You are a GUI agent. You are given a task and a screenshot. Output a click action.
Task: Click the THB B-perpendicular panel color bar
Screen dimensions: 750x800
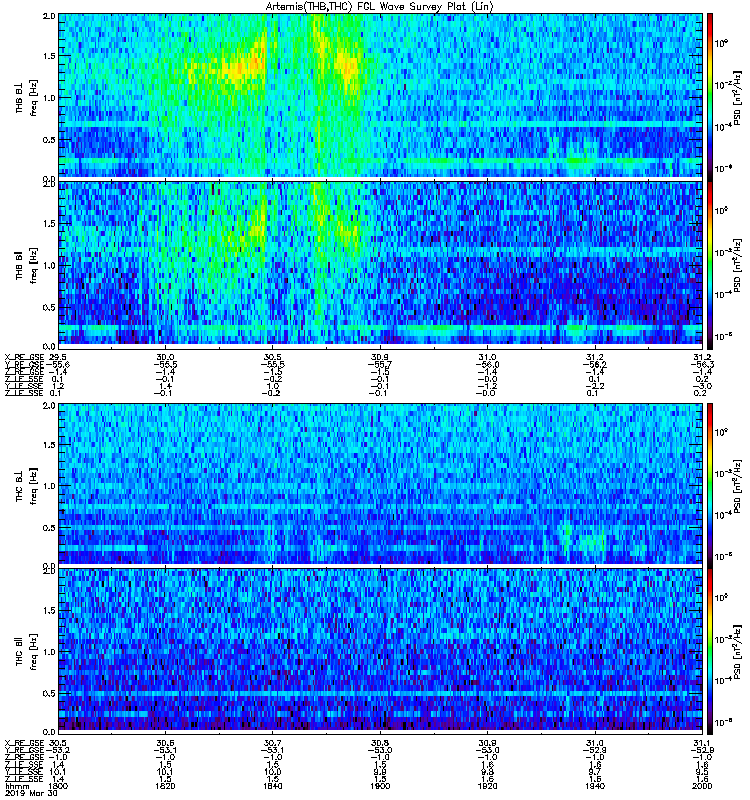click(x=710, y=95)
